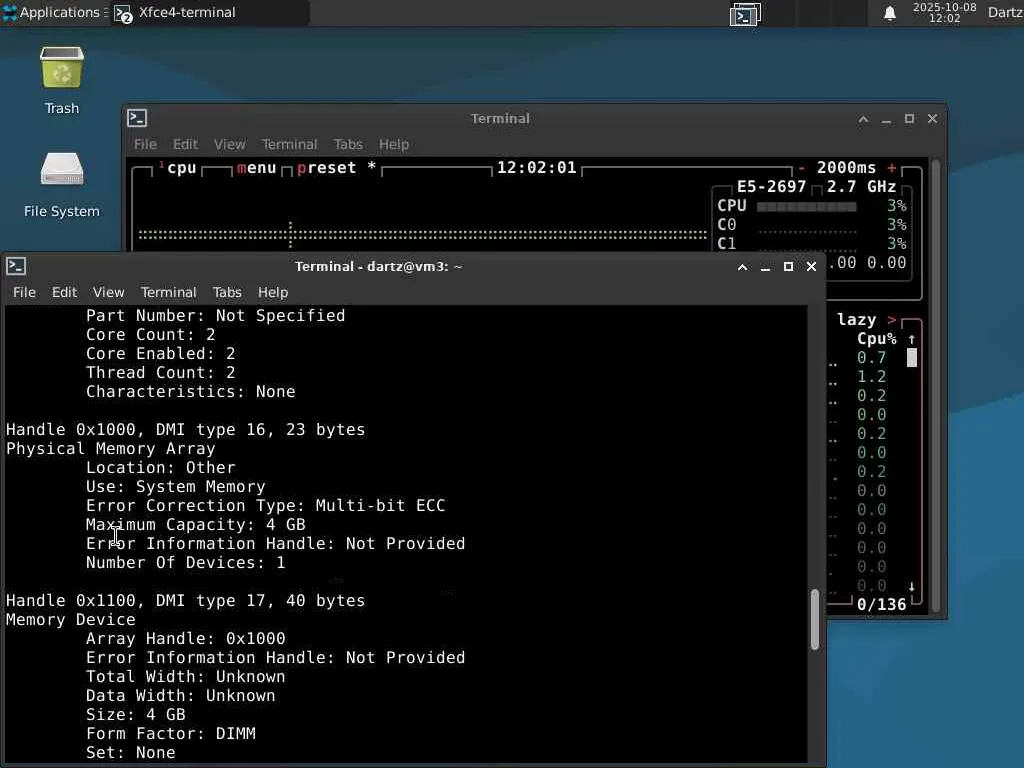Roll up the back Terminal window with the caret button
The height and width of the screenshot is (768, 1024).
click(863, 119)
